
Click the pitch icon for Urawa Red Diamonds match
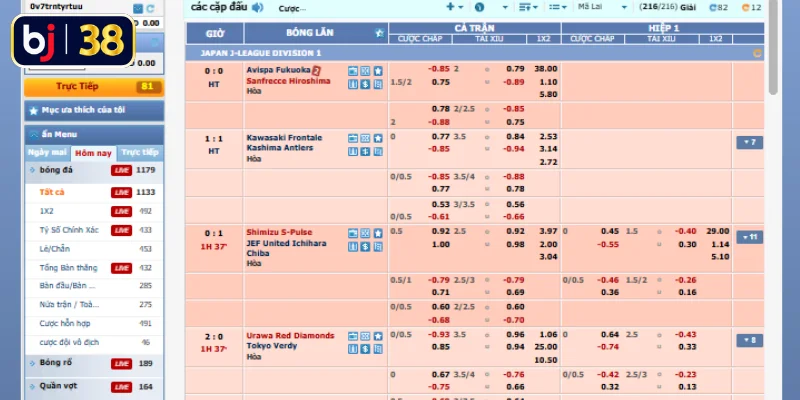365,336
